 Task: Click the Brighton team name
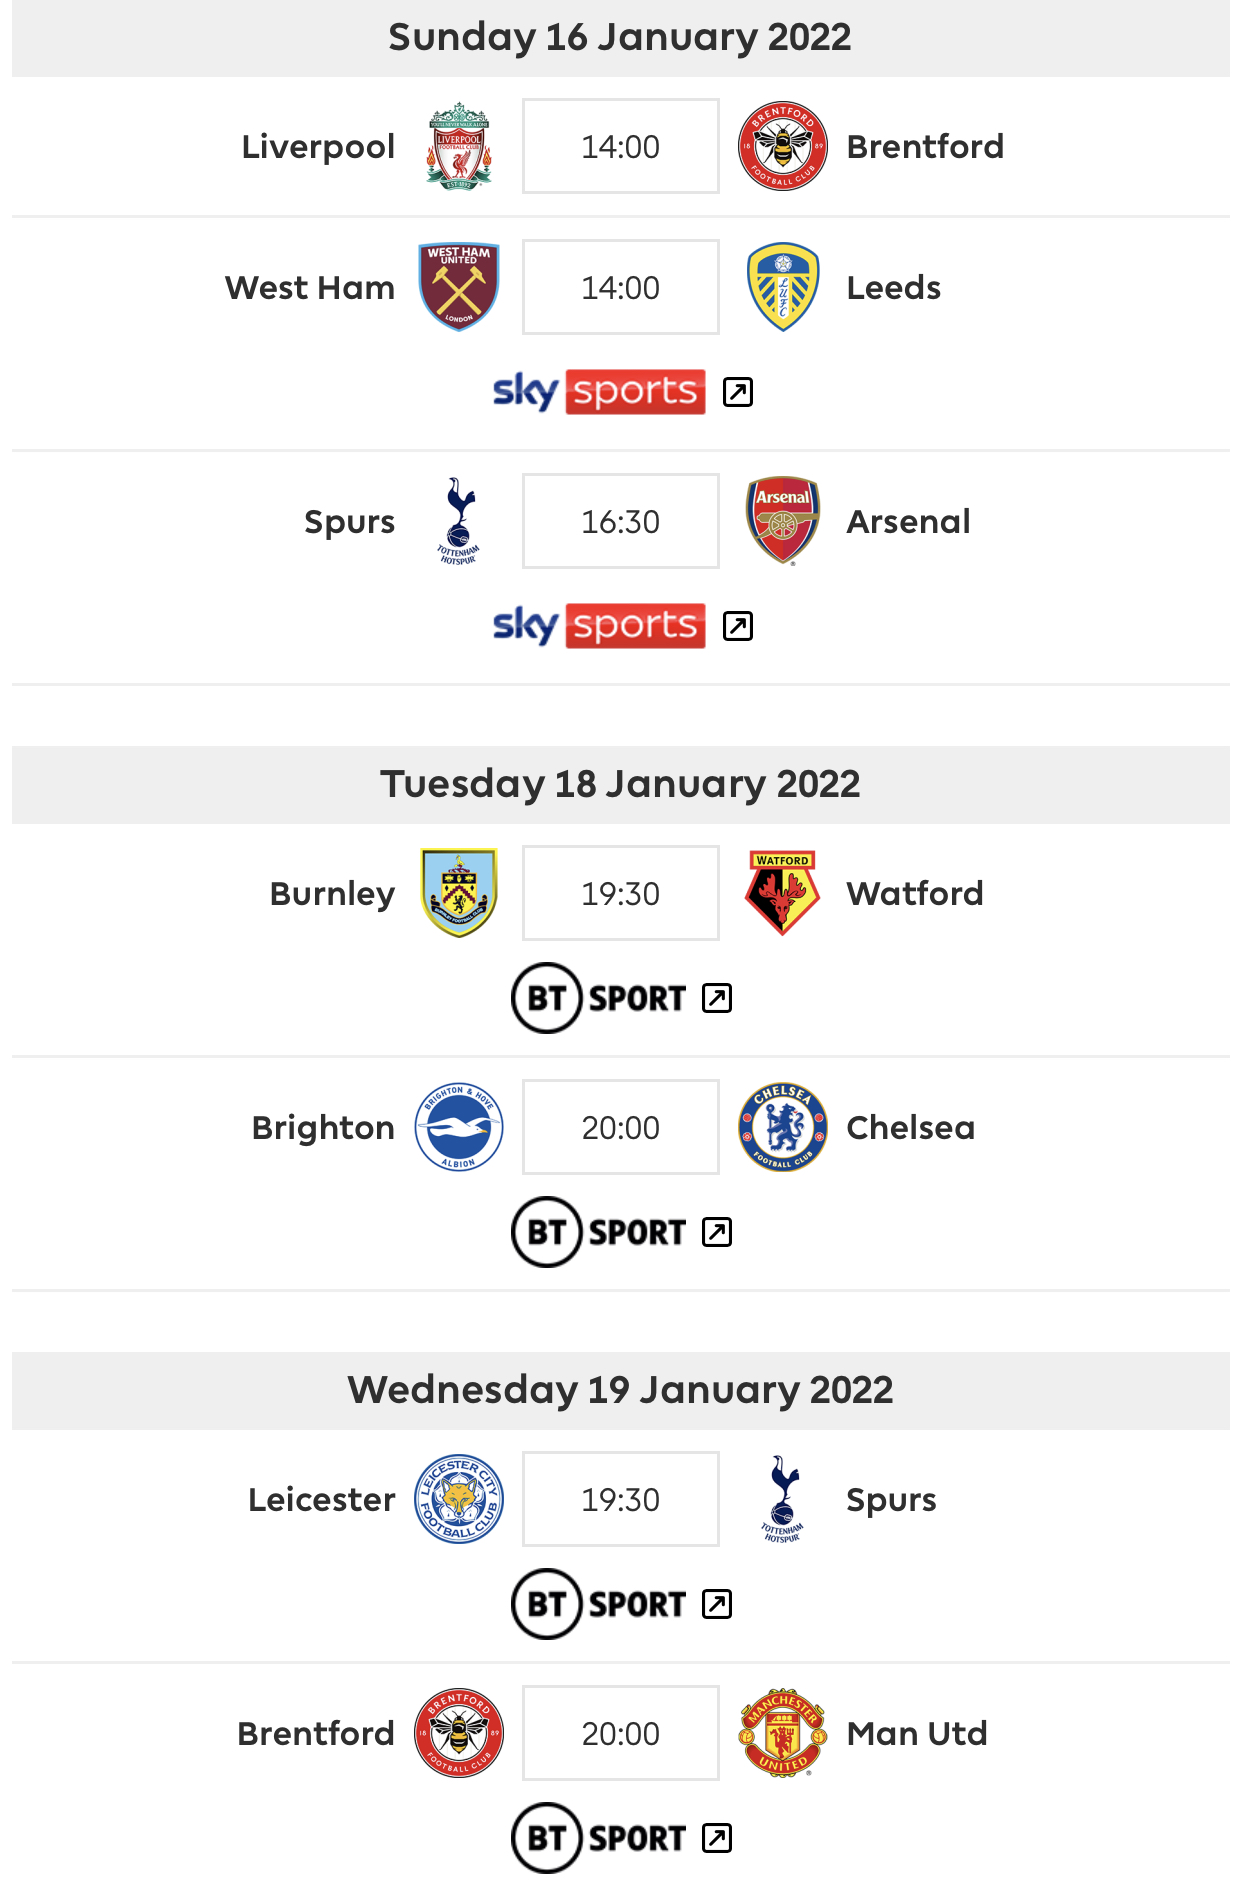pyautogui.click(x=323, y=1127)
